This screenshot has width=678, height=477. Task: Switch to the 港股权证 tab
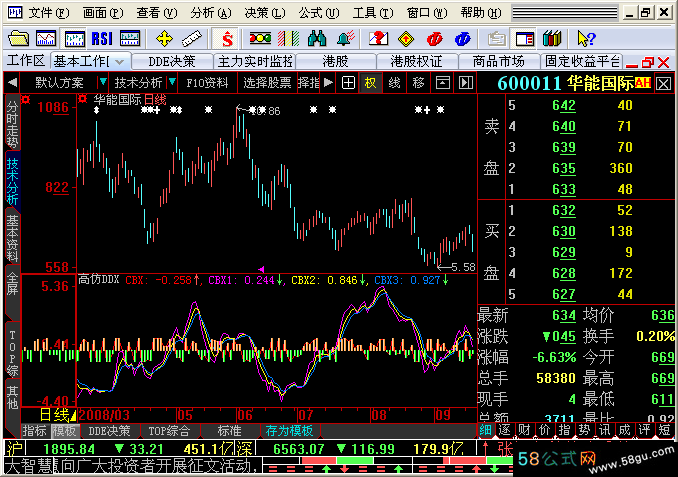(416, 61)
